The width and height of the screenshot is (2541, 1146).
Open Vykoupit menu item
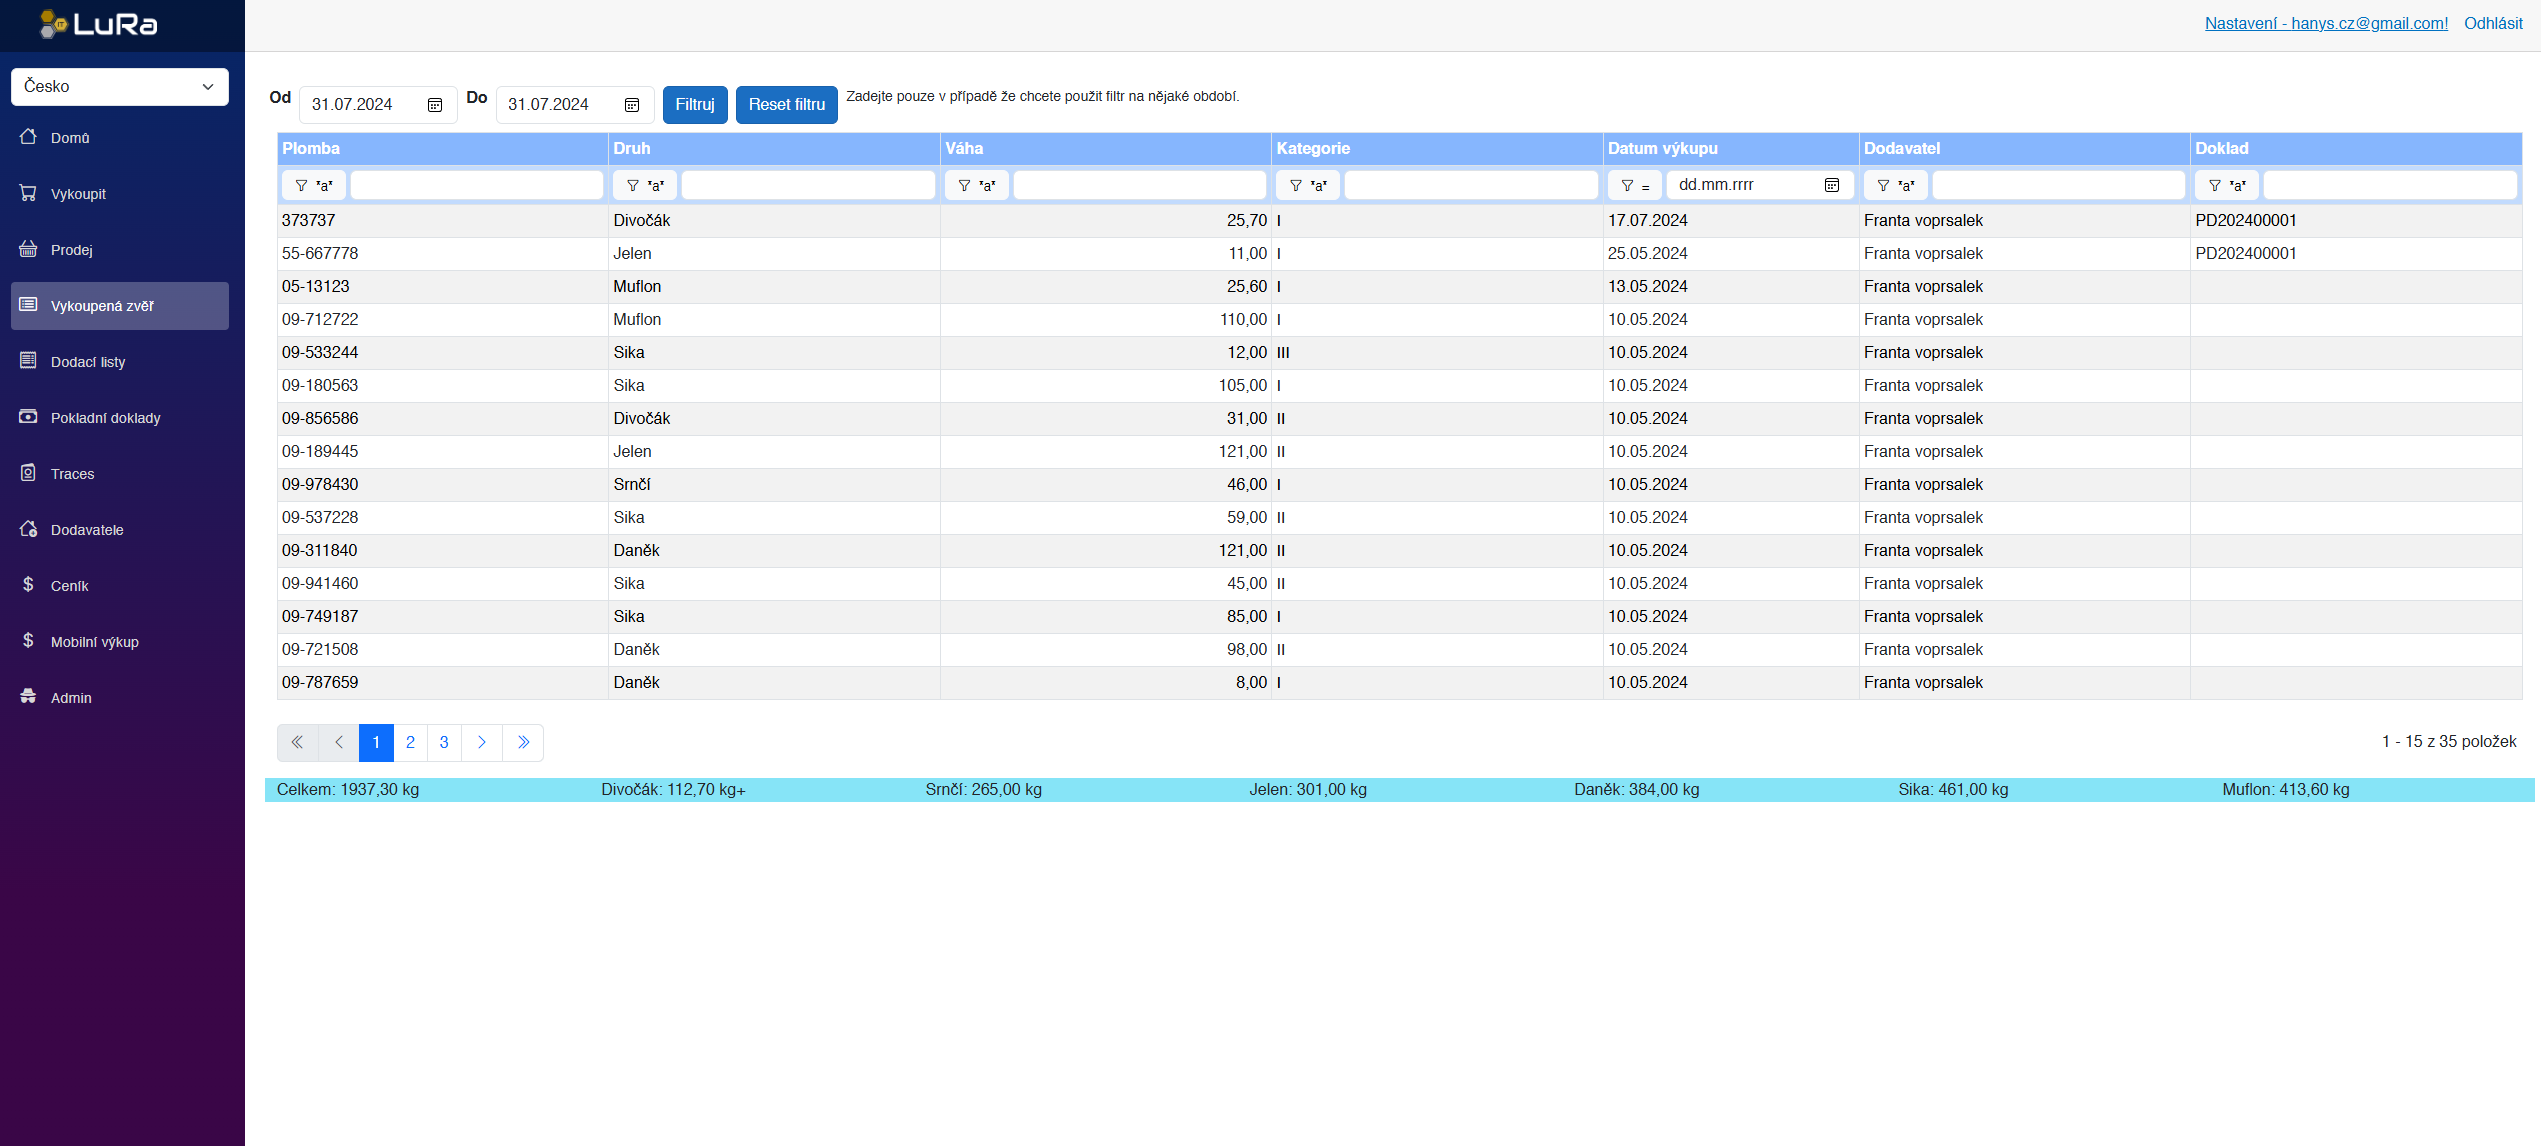click(x=120, y=194)
